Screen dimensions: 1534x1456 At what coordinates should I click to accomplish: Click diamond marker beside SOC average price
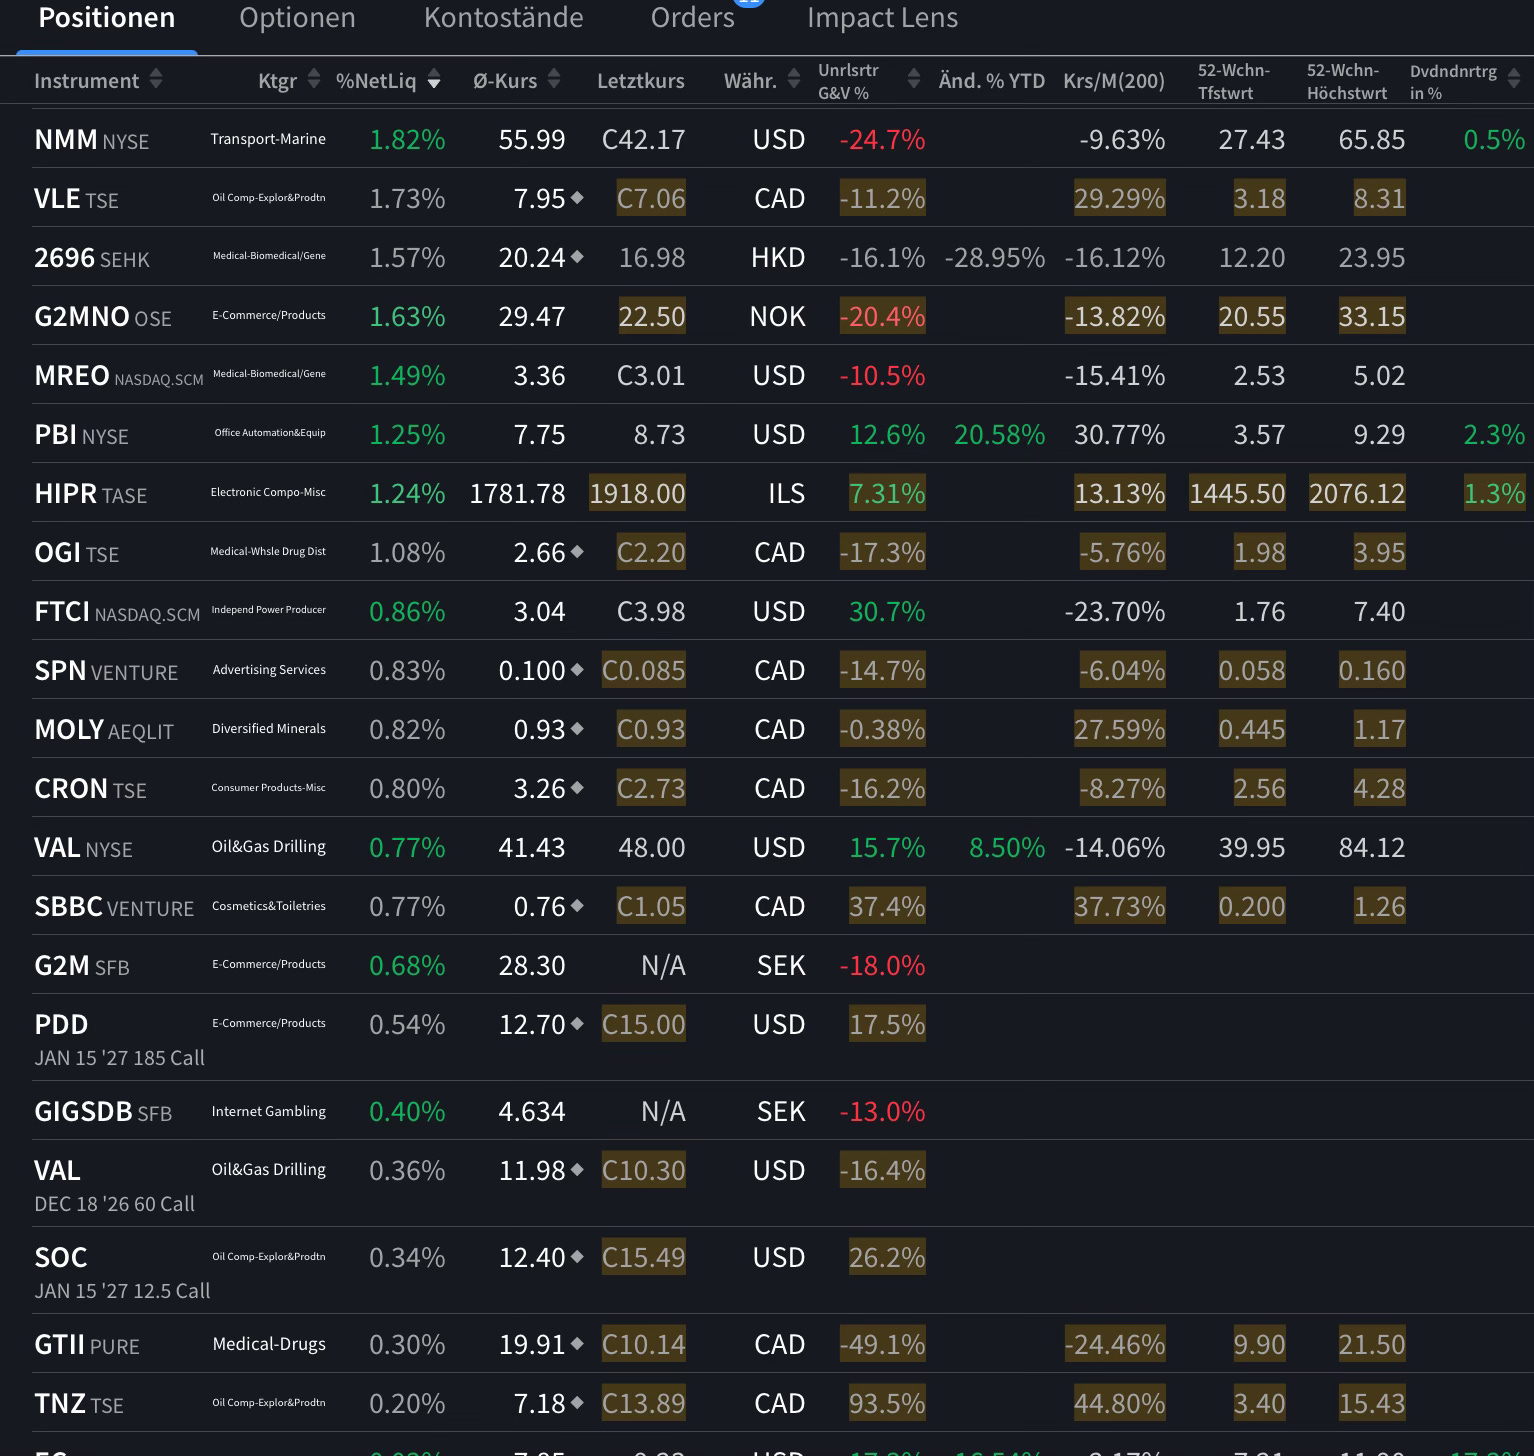pyautogui.click(x=577, y=1257)
